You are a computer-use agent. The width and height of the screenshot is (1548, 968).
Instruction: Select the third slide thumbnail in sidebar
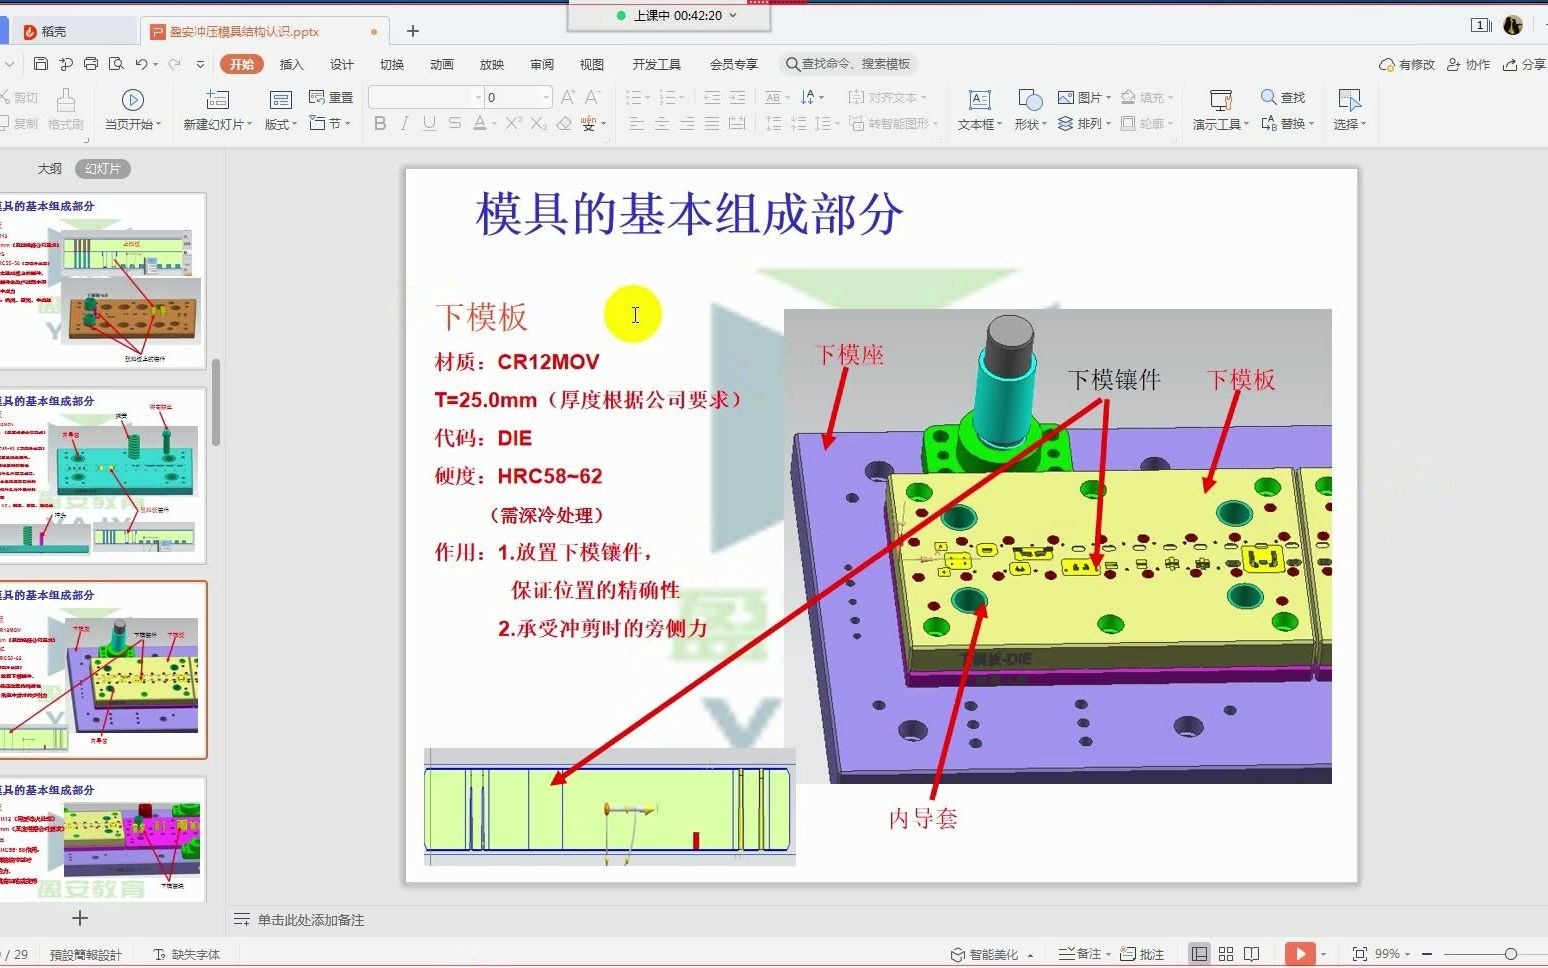[x=105, y=670]
